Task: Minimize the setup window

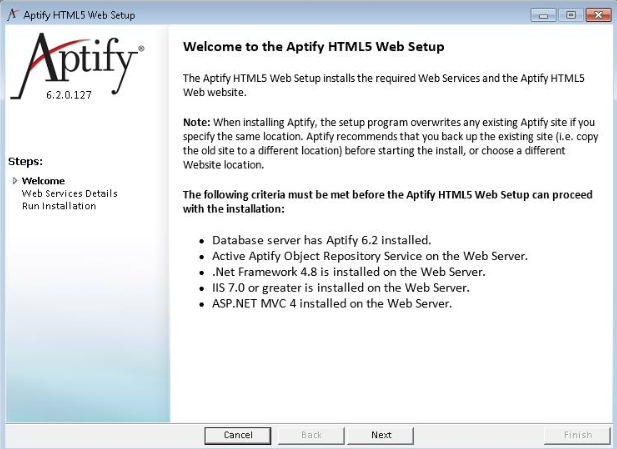Action: pyautogui.click(x=543, y=15)
